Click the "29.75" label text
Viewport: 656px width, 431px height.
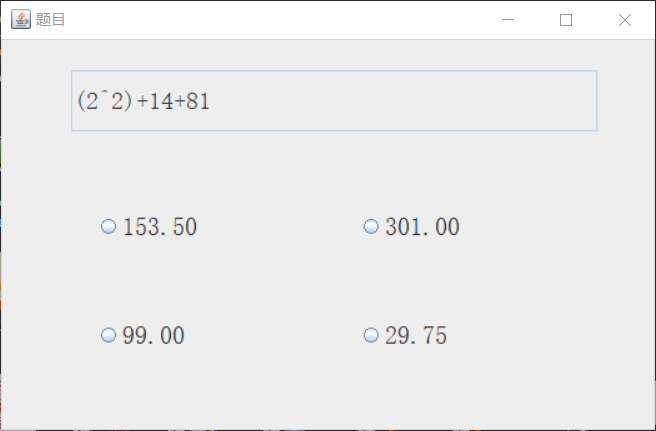click(x=416, y=336)
